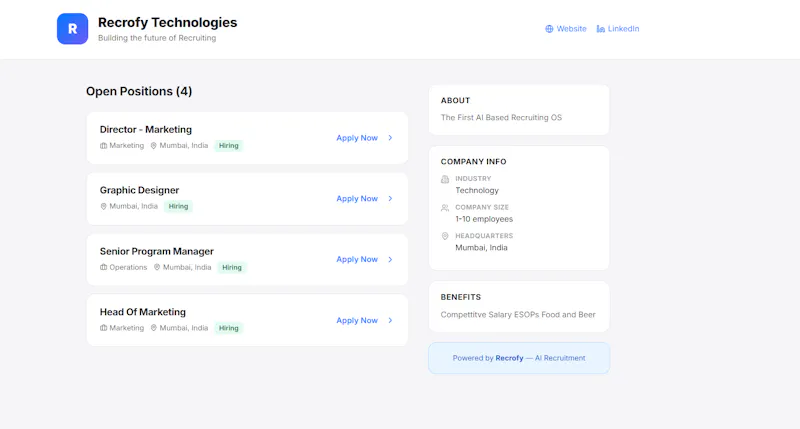Click the Recrofy R logo

point(72,29)
